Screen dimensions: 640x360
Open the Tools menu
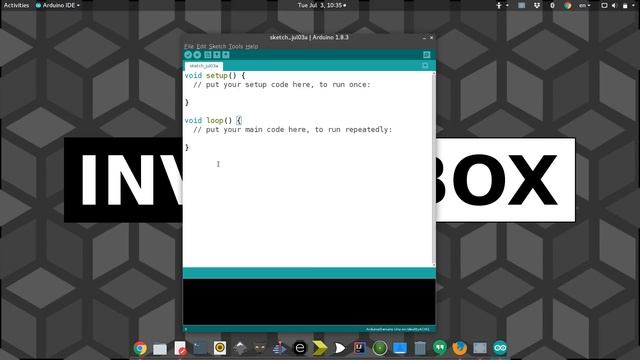point(236,46)
